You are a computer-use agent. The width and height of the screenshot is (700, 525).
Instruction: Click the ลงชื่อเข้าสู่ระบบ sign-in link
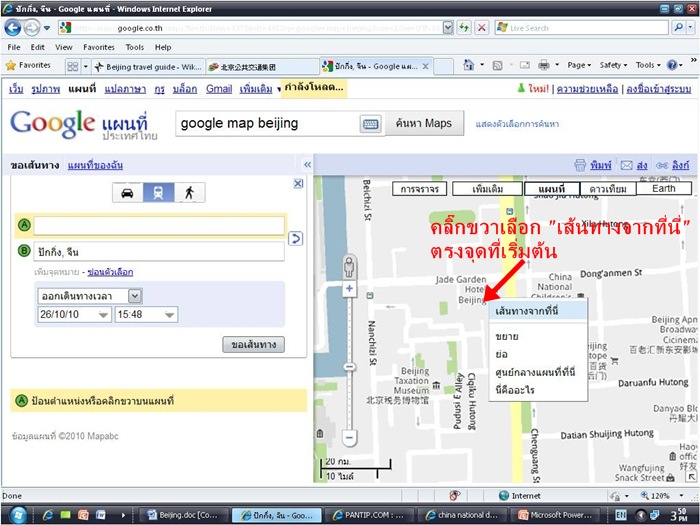click(658, 89)
